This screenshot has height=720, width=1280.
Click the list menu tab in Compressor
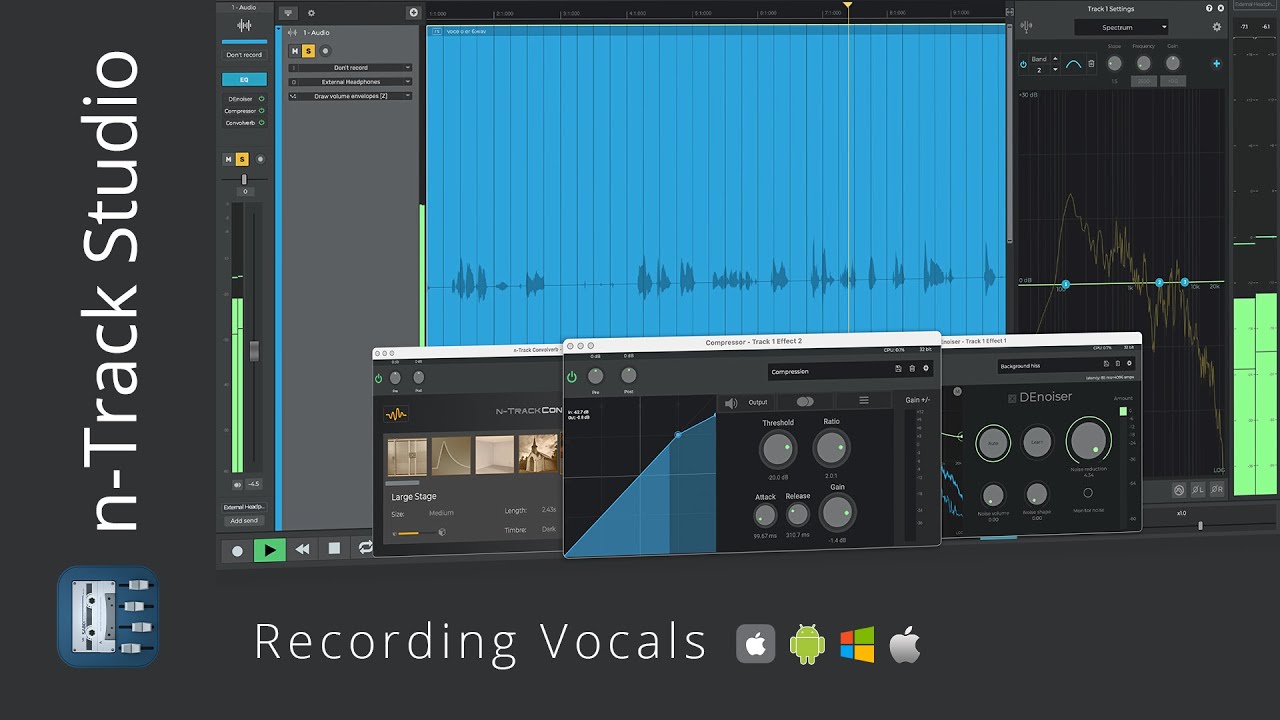tap(864, 400)
